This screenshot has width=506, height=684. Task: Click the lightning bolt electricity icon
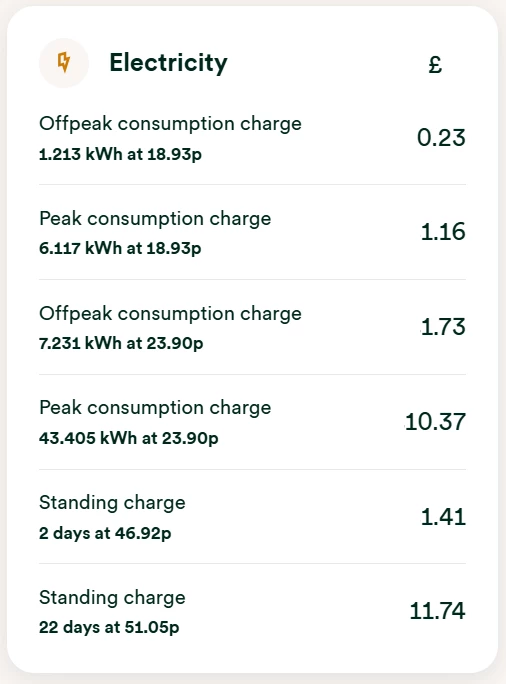pyautogui.click(x=64, y=62)
